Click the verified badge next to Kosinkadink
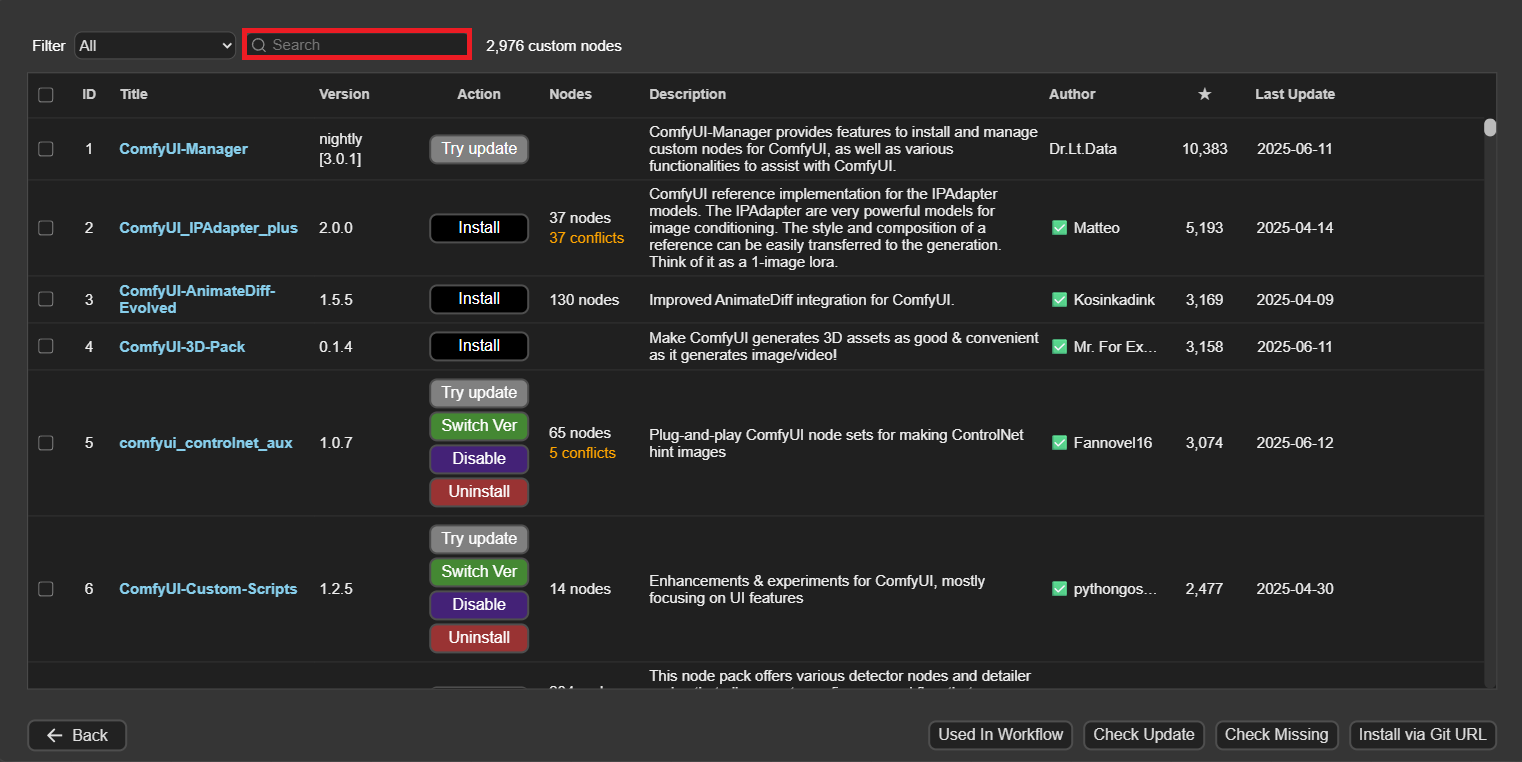Screen dimensions: 1522x762 point(1059,299)
